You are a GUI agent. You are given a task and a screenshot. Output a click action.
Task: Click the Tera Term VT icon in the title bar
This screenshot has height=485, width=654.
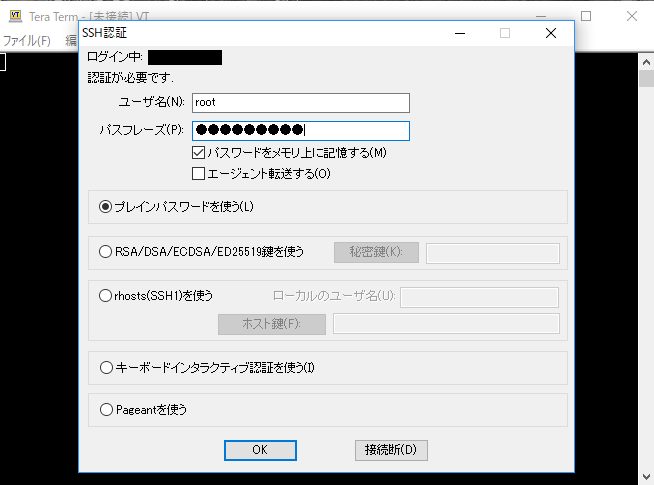tap(15, 16)
